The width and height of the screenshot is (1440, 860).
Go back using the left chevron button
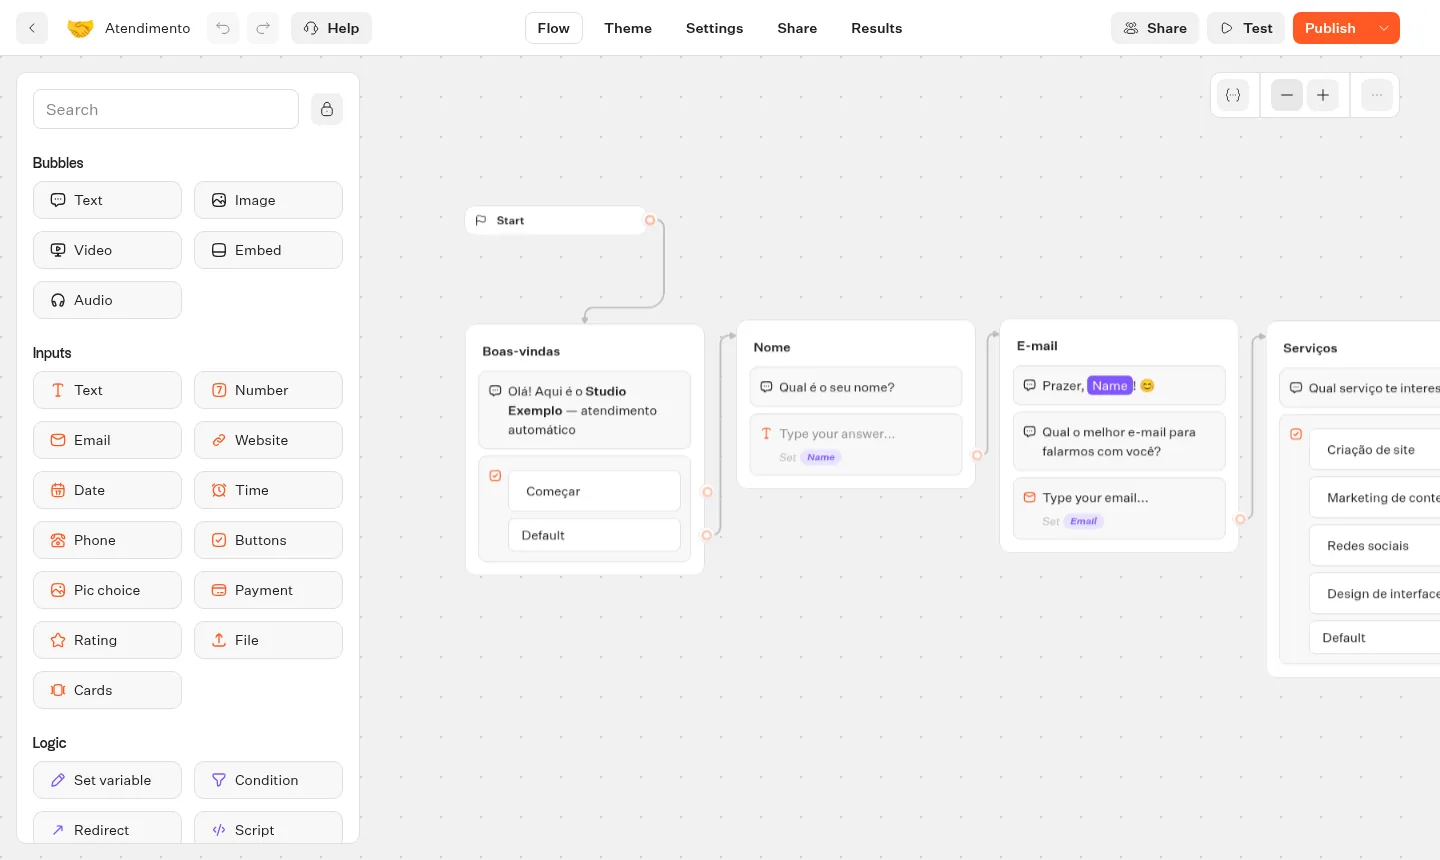[x=32, y=28]
